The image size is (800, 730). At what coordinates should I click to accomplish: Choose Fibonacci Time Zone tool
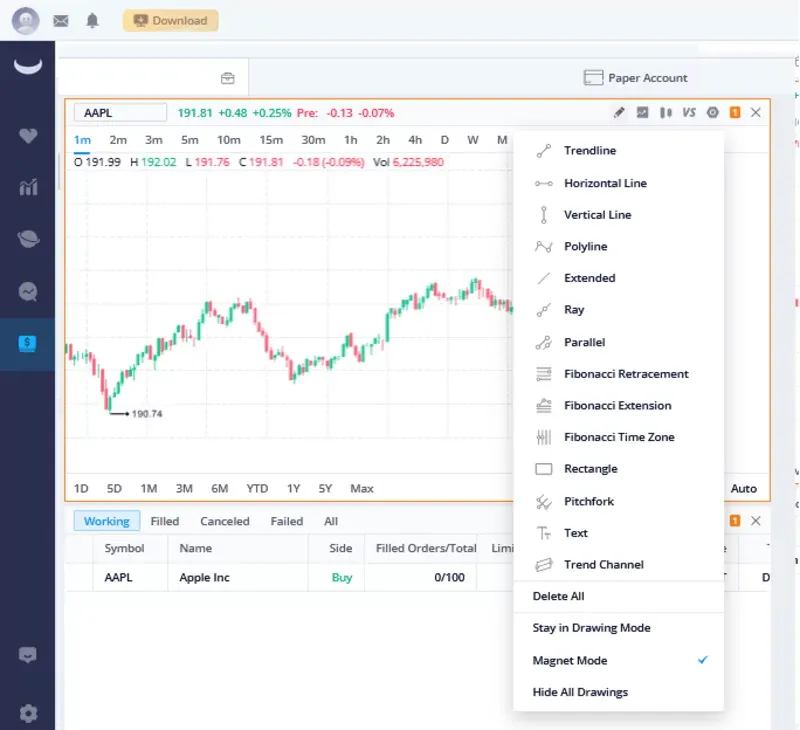tap(618, 437)
